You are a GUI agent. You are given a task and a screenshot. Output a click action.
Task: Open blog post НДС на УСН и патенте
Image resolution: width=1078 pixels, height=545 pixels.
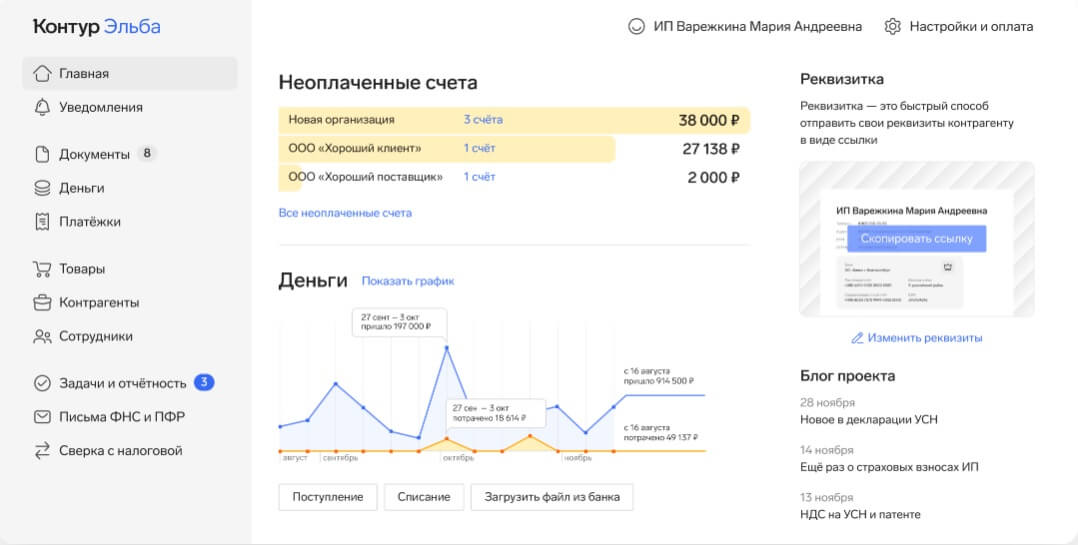tap(860, 515)
